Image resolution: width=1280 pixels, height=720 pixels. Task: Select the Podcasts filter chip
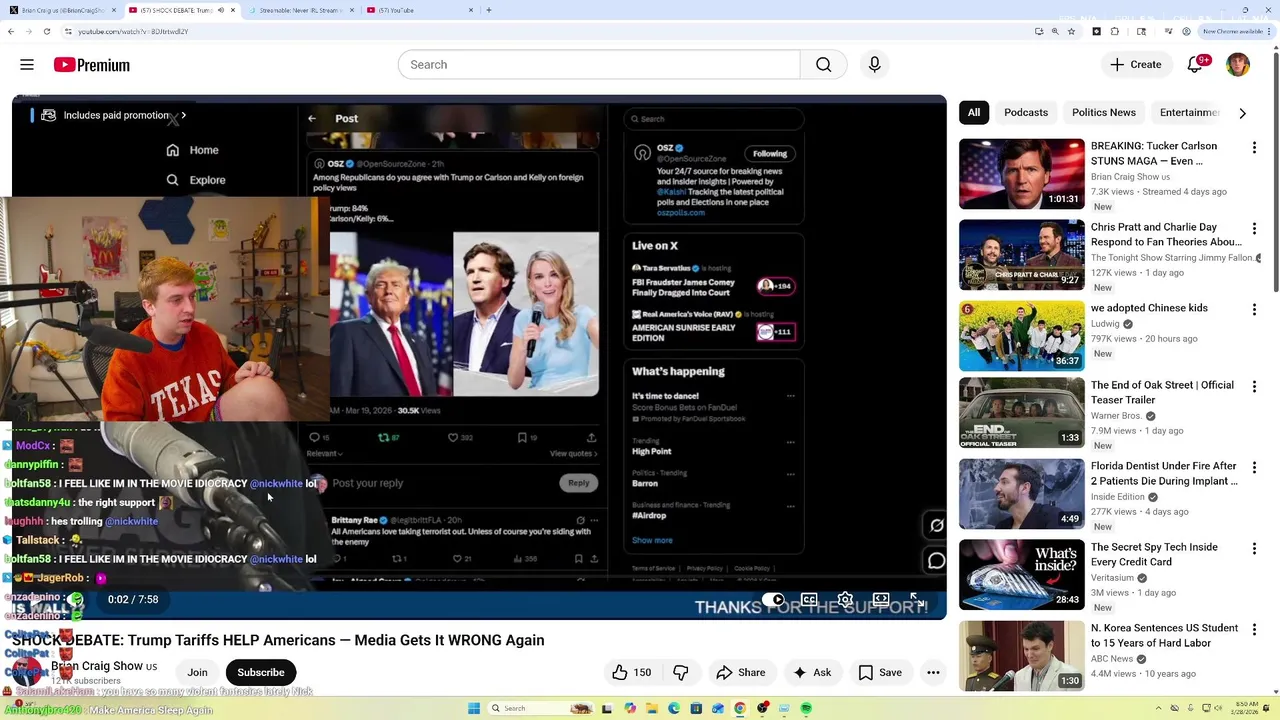pyautogui.click(x=1026, y=113)
